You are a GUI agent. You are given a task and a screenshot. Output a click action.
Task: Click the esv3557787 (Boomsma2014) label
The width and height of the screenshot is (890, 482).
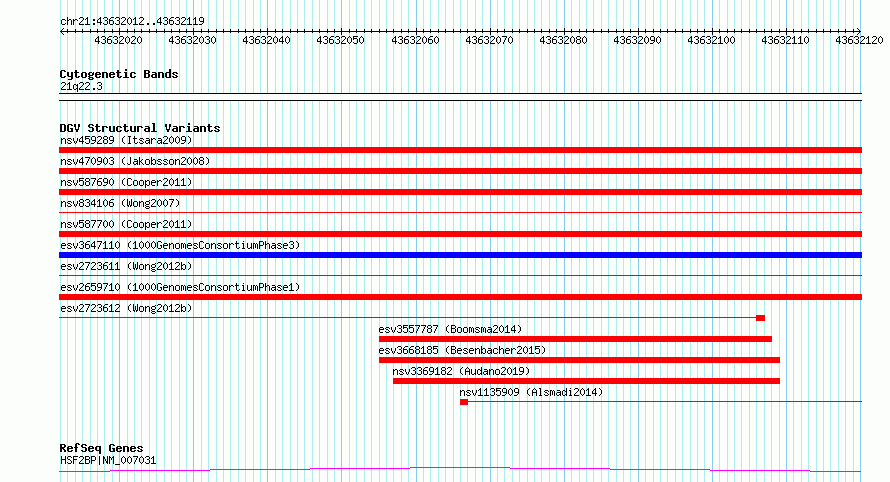[450, 329]
